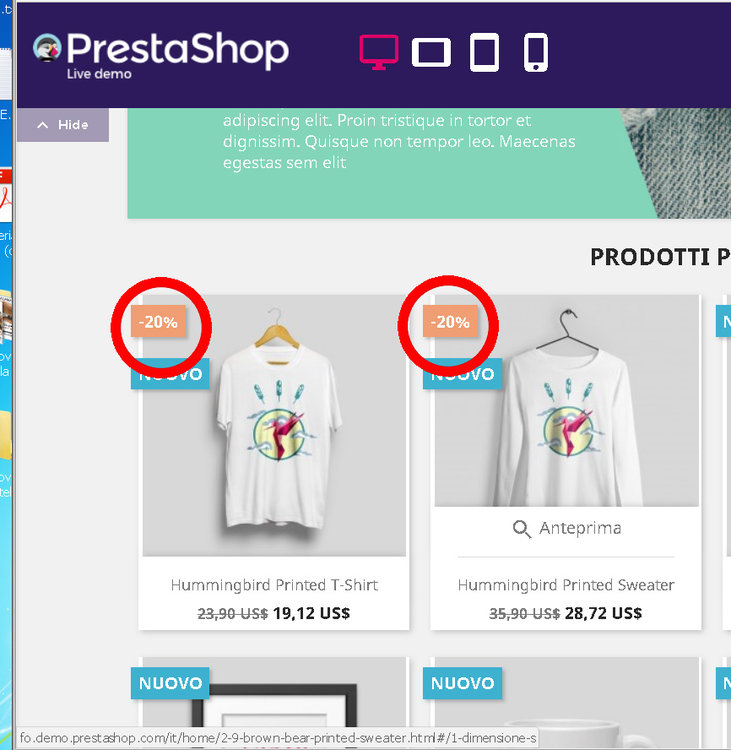Click the framed poster product thumbnail
The image size is (731, 750).
pos(274,703)
